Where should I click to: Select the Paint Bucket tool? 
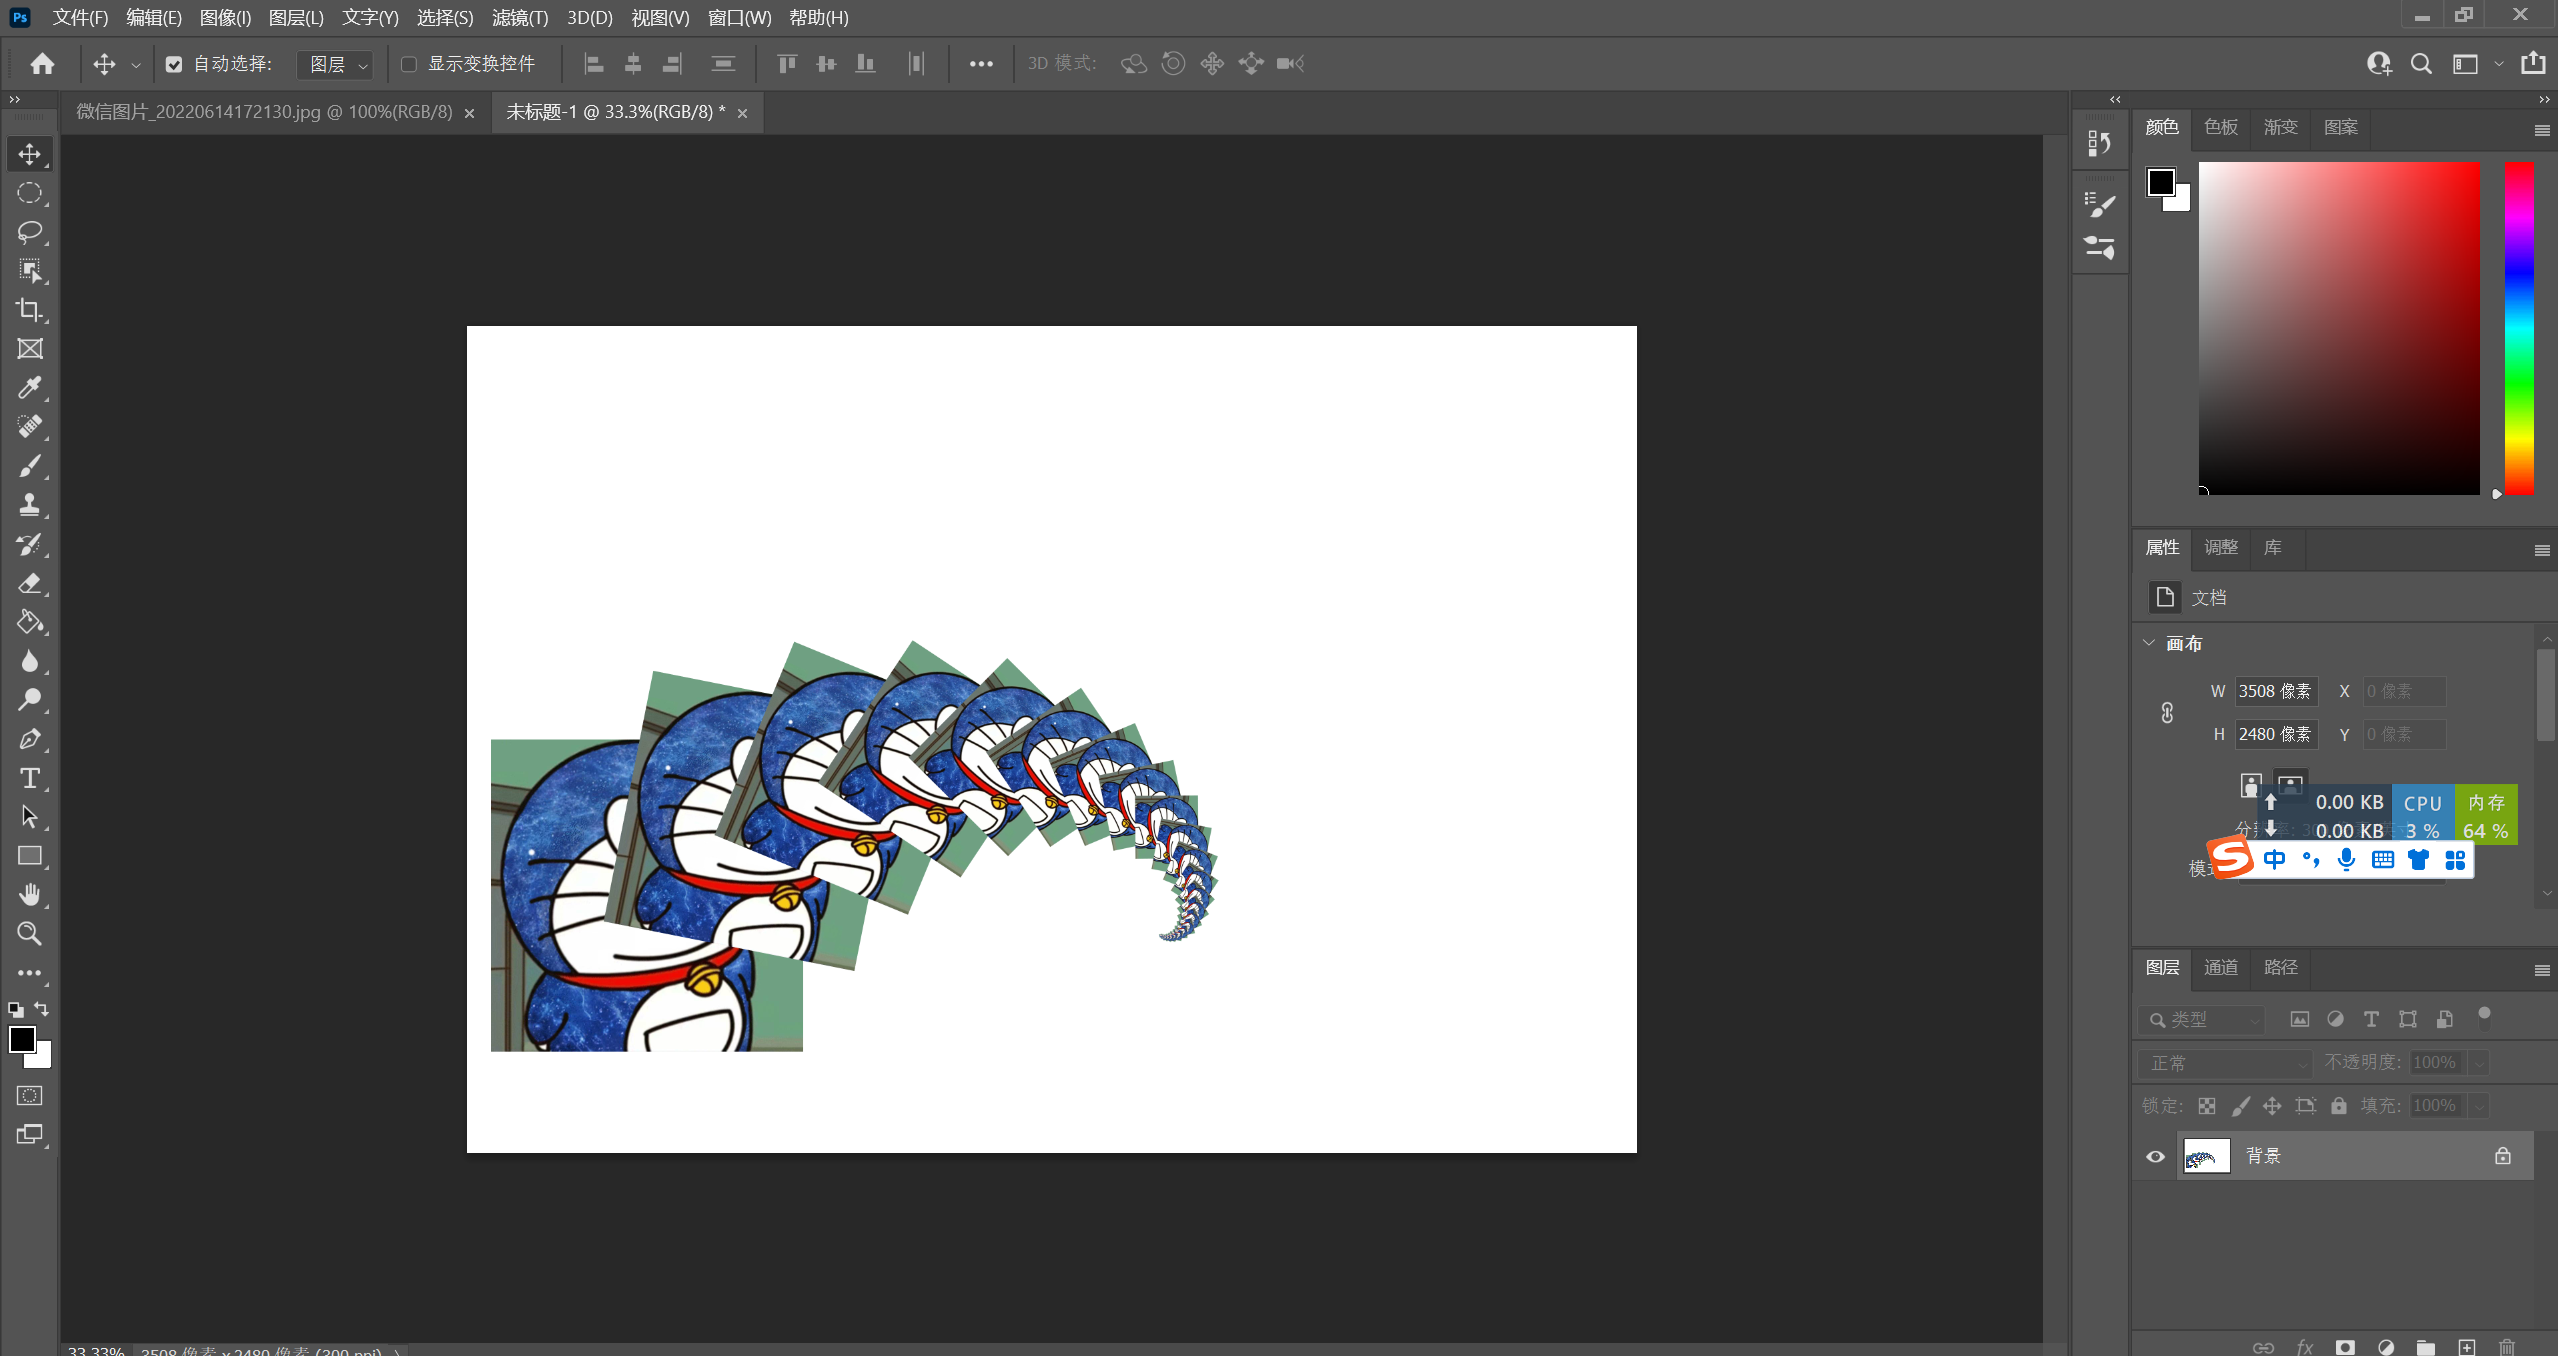pyautogui.click(x=29, y=622)
